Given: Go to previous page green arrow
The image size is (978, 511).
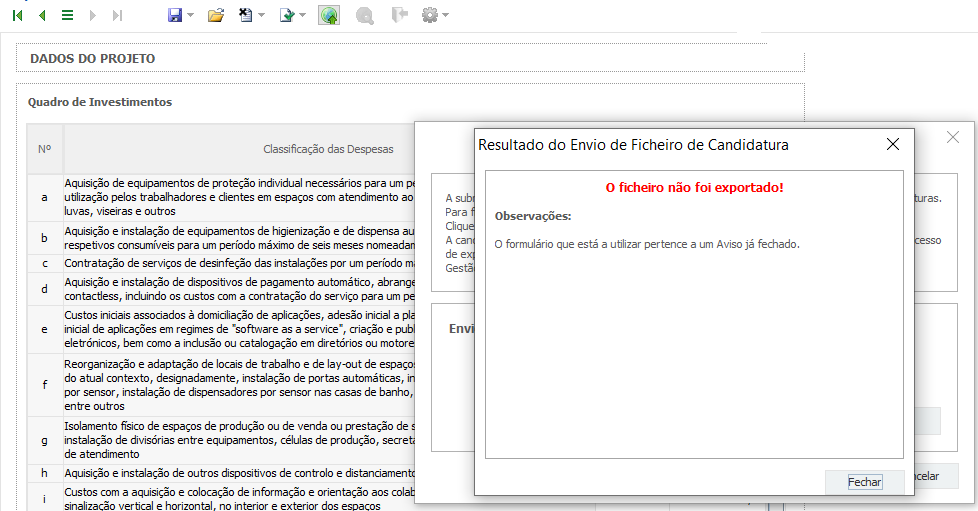Looking at the screenshot, I should pyautogui.click(x=42, y=15).
